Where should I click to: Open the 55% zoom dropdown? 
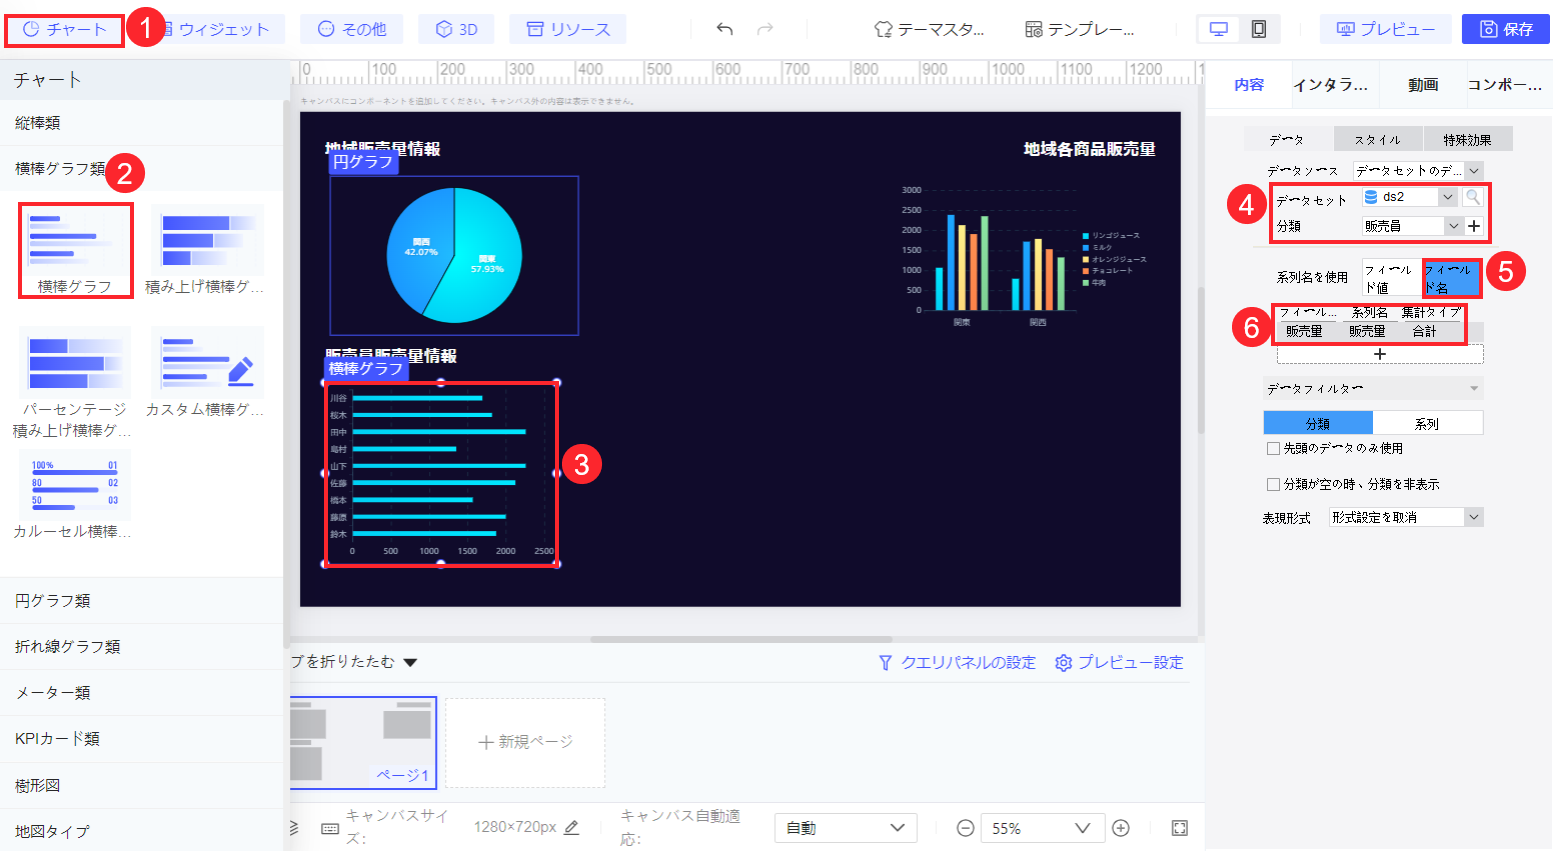pos(1041,828)
